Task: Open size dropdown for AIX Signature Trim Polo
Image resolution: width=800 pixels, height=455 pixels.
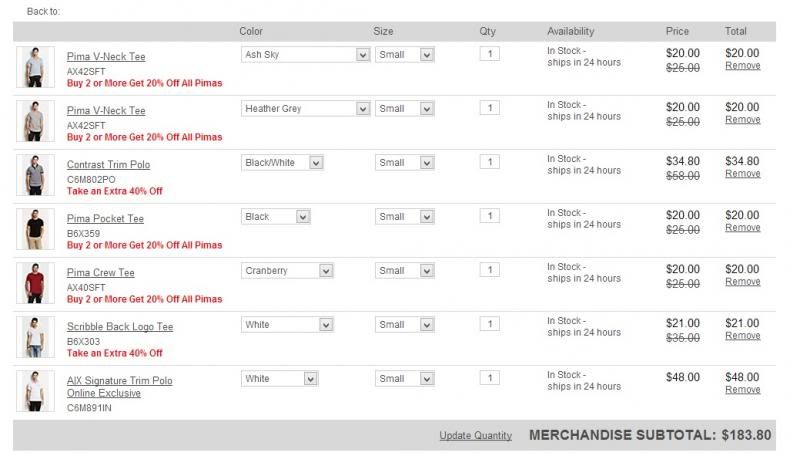Action: tap(404, 379)
